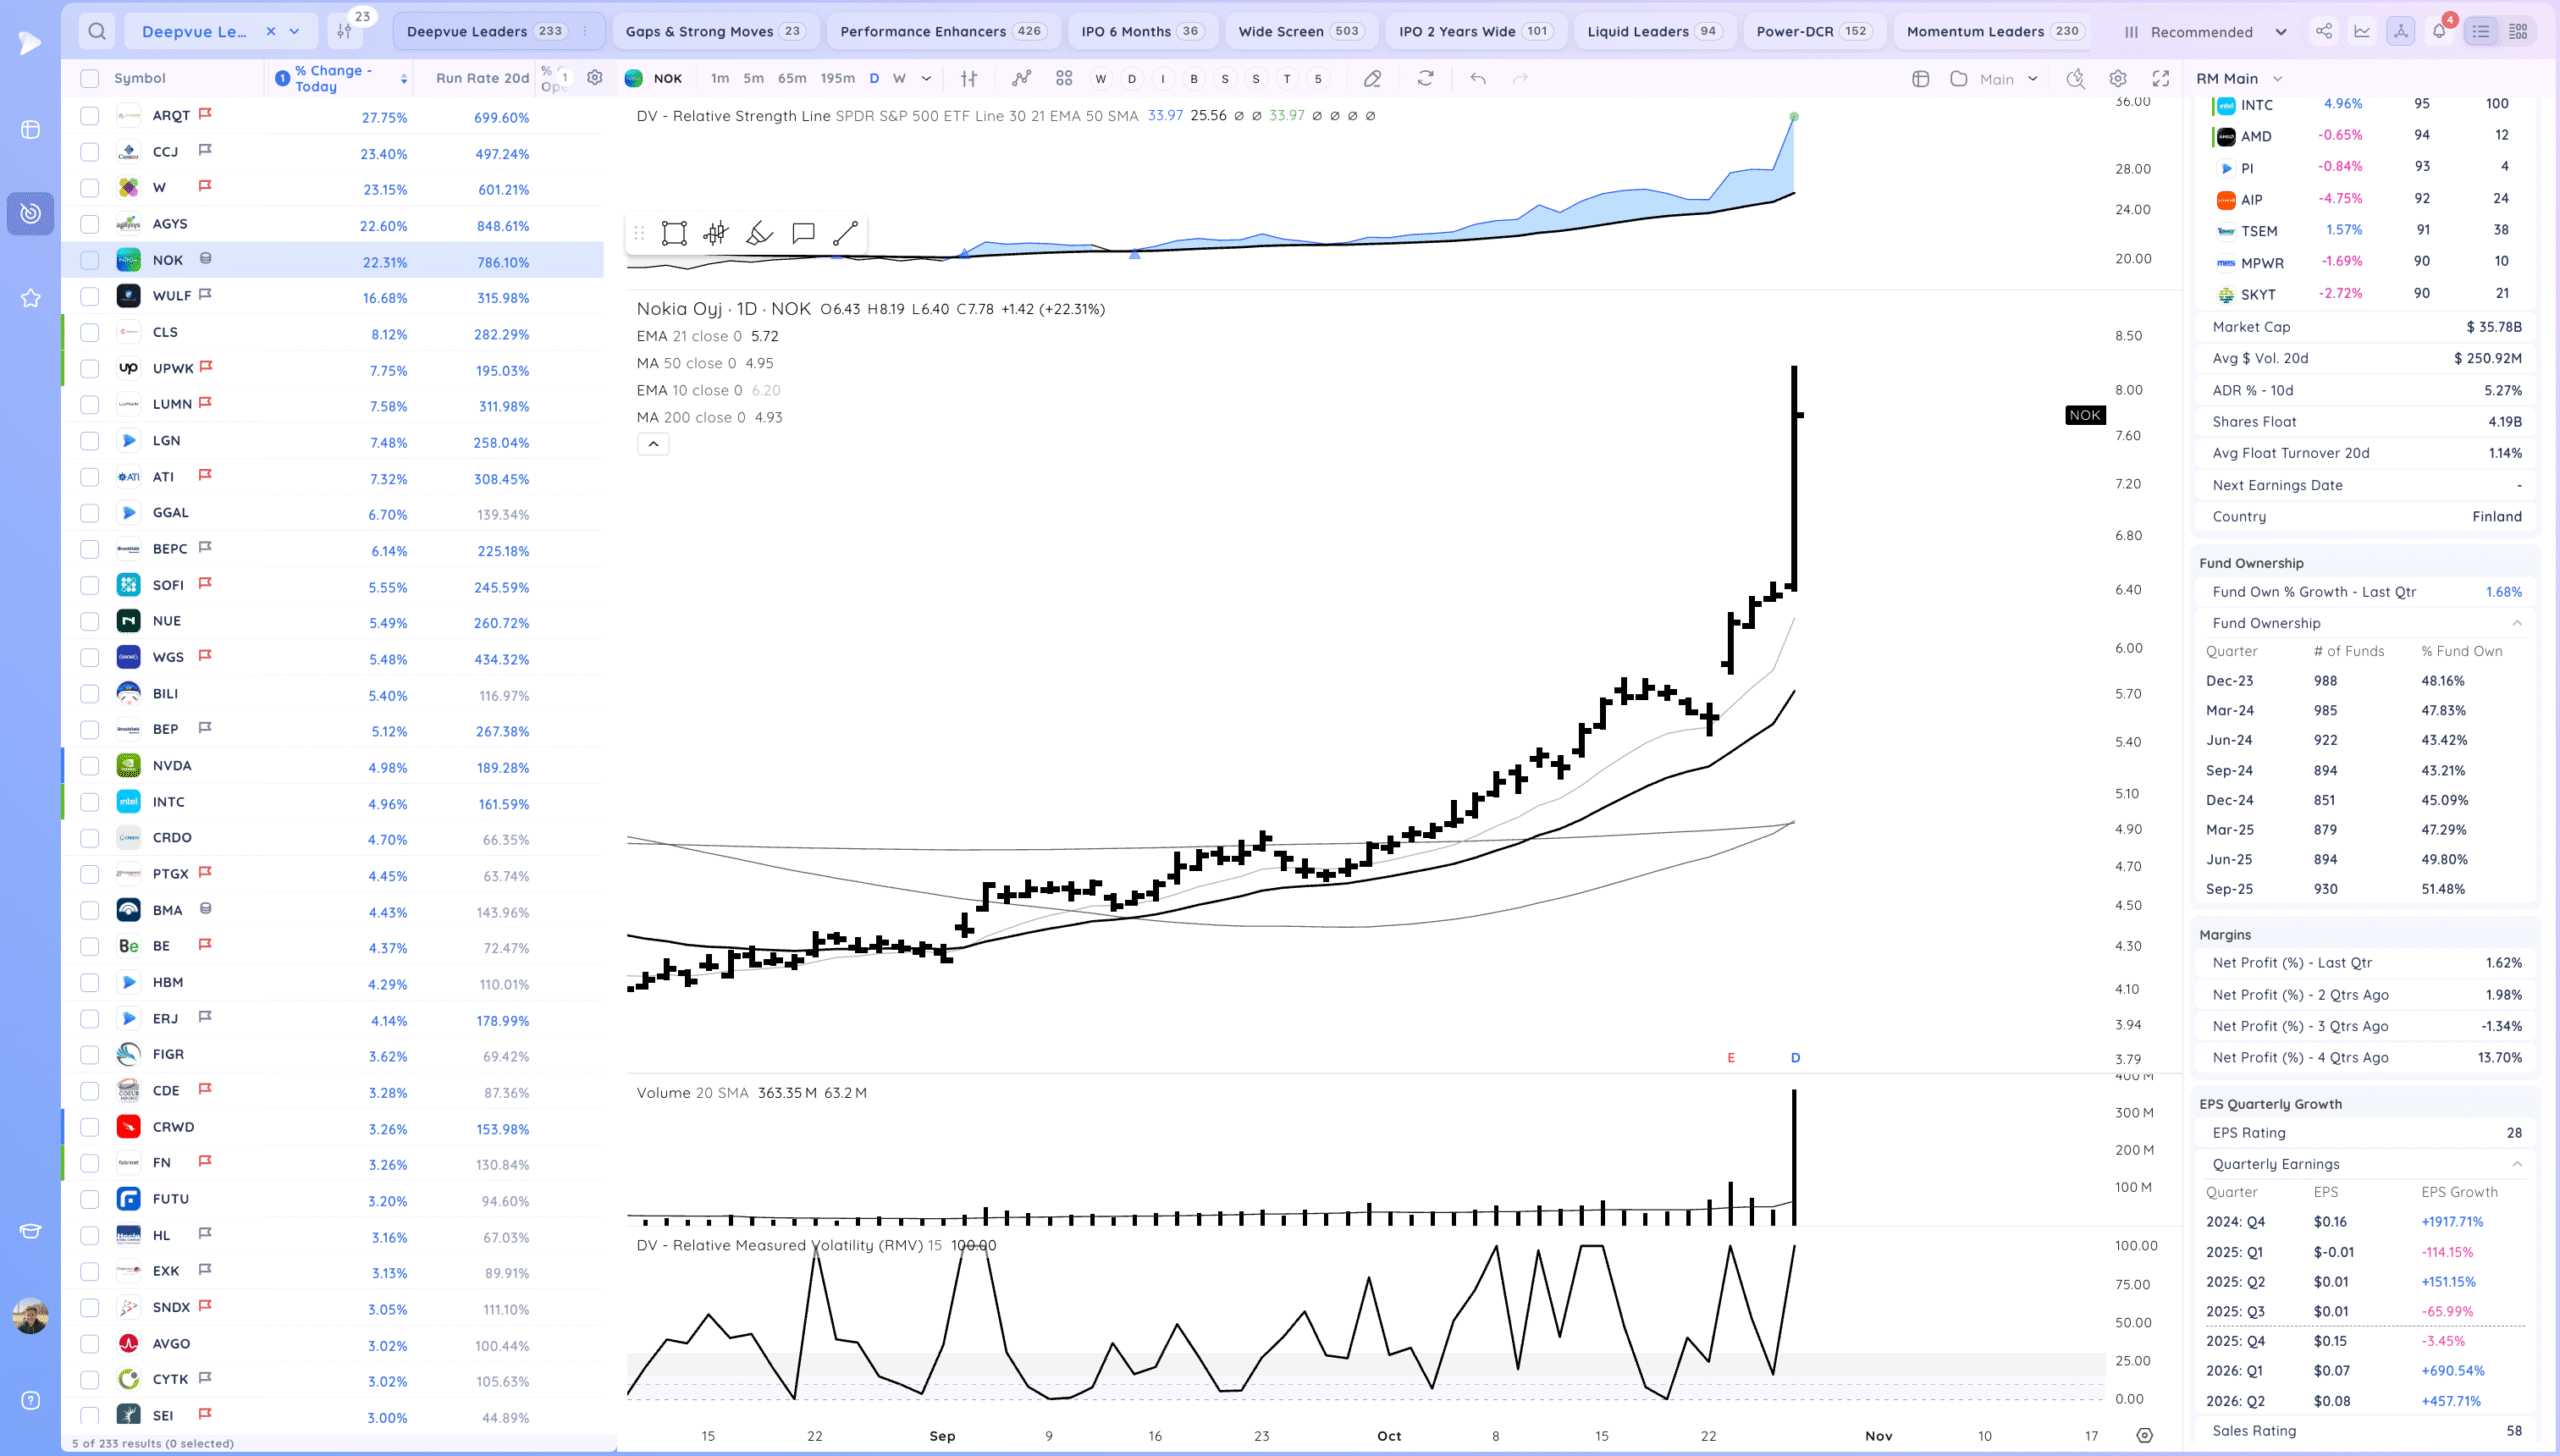Expand the RM Main panel dropdown
Screen dimensions: 2560x1456
pyautogui.click(x=2240, y=78)
